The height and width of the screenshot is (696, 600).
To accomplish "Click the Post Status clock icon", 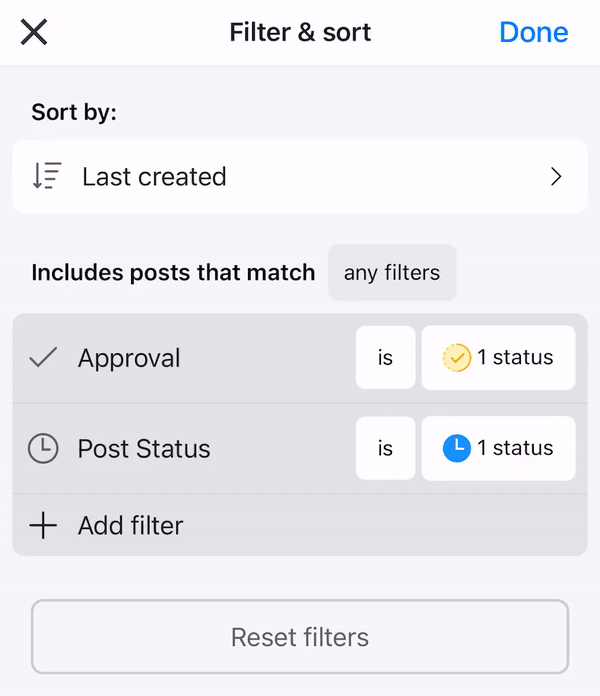I will 43,448.
